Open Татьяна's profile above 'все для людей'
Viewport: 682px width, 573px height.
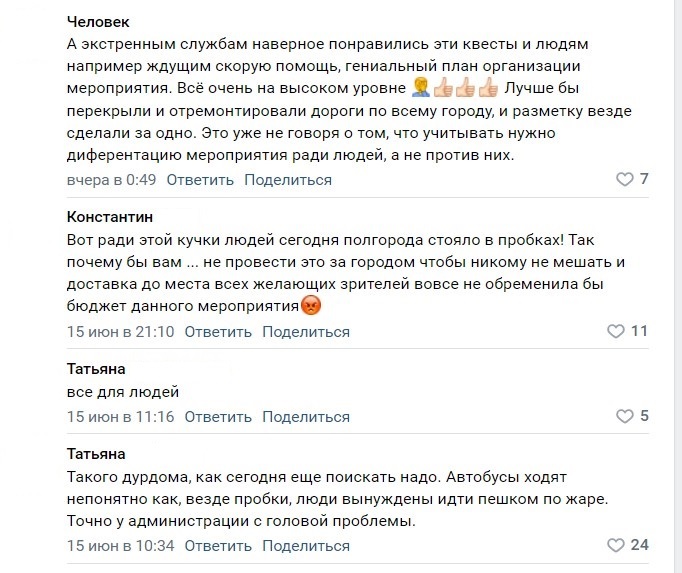pos(96,369)
